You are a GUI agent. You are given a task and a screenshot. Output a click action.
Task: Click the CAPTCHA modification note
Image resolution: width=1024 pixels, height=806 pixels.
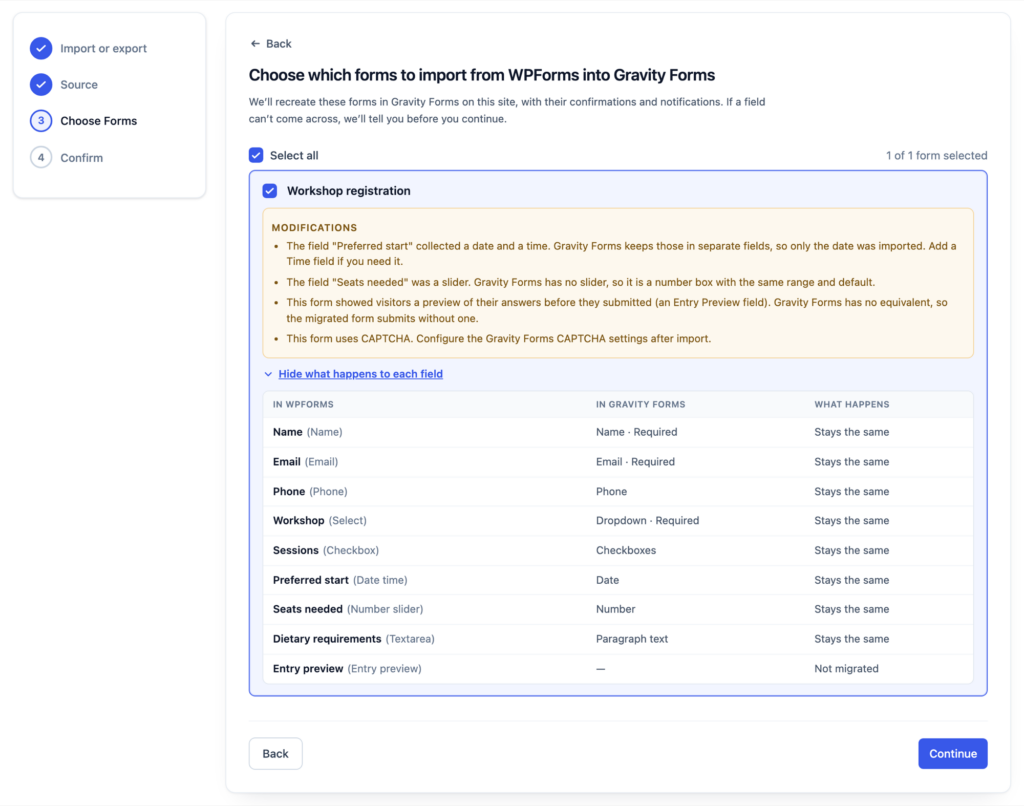[x=498, y=339]
